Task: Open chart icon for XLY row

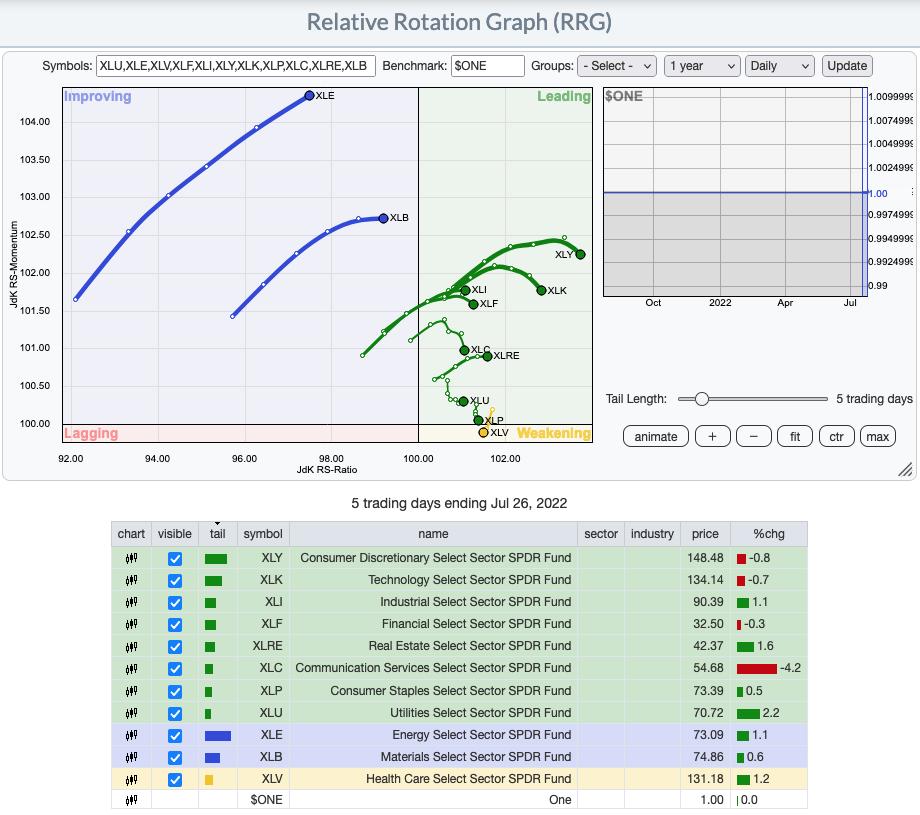Action: click(x=131, y=558)
